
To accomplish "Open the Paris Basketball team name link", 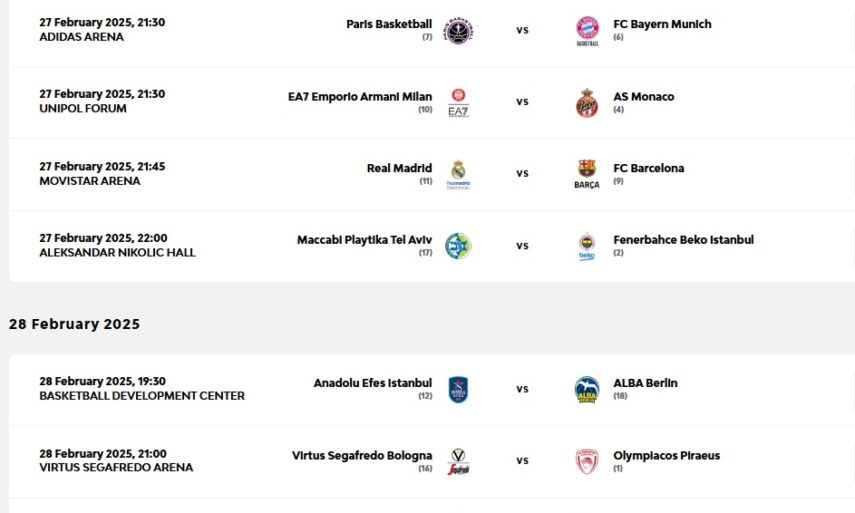I will tap(389, 24).
